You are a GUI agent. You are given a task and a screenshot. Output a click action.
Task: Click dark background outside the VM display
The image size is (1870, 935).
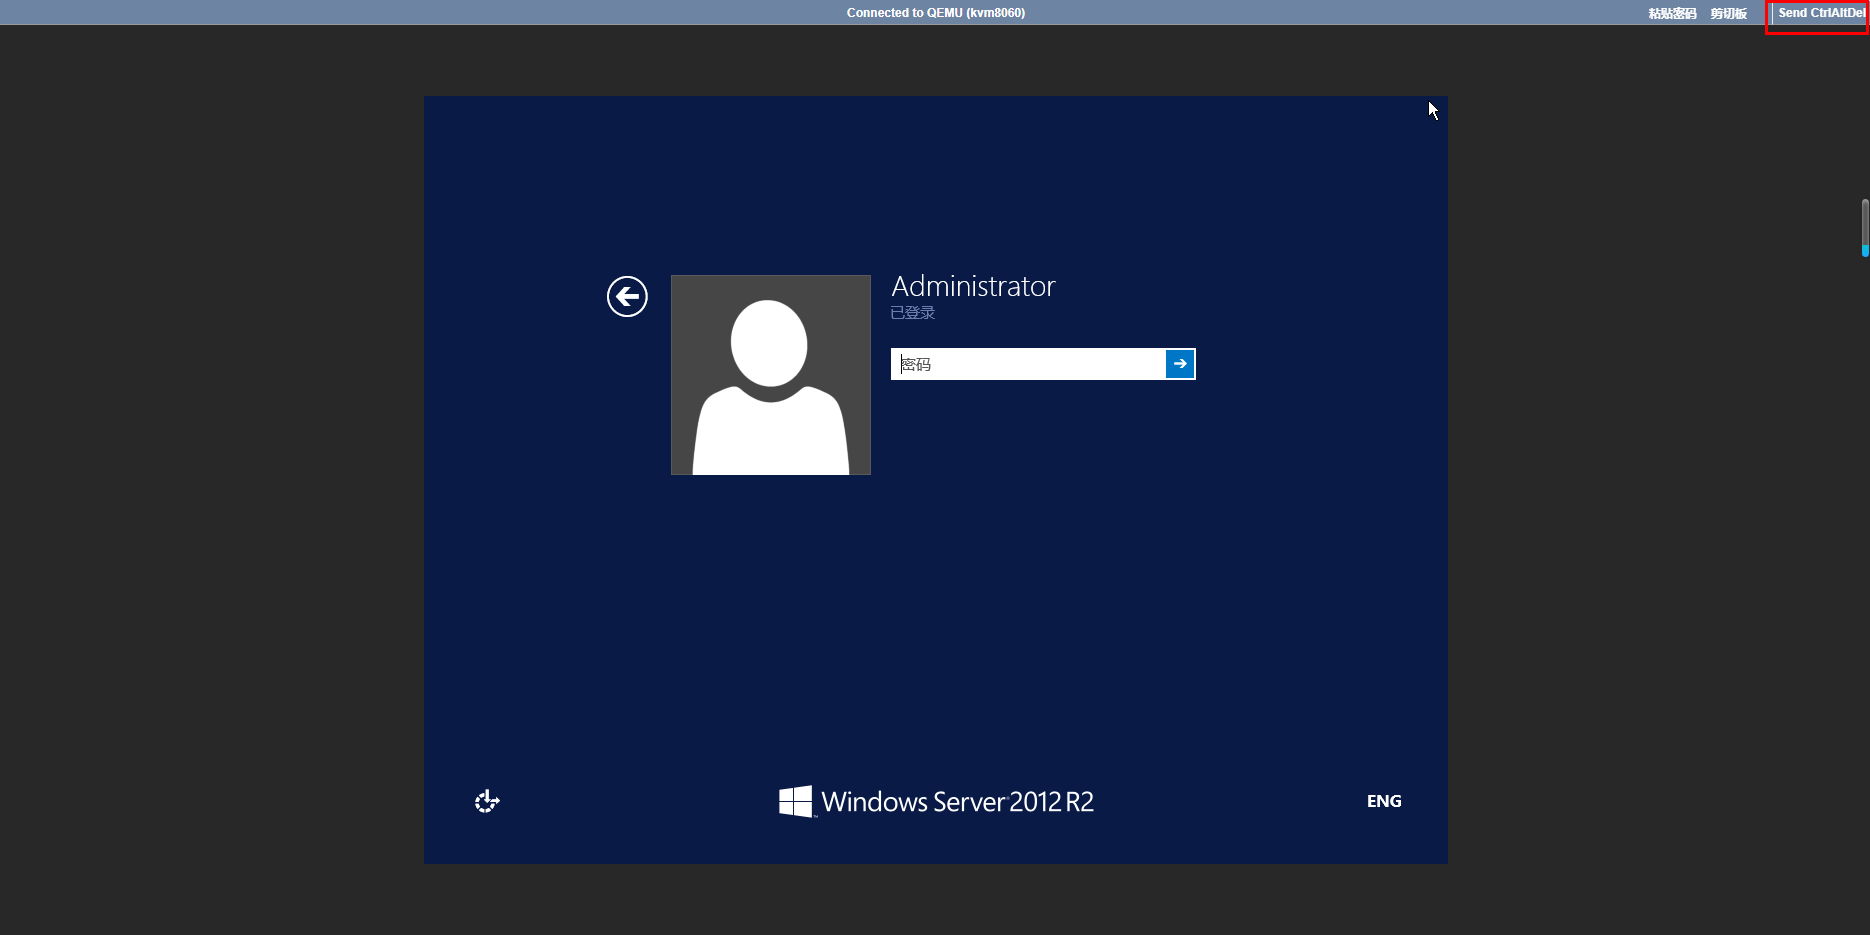(x=200, y=500)
